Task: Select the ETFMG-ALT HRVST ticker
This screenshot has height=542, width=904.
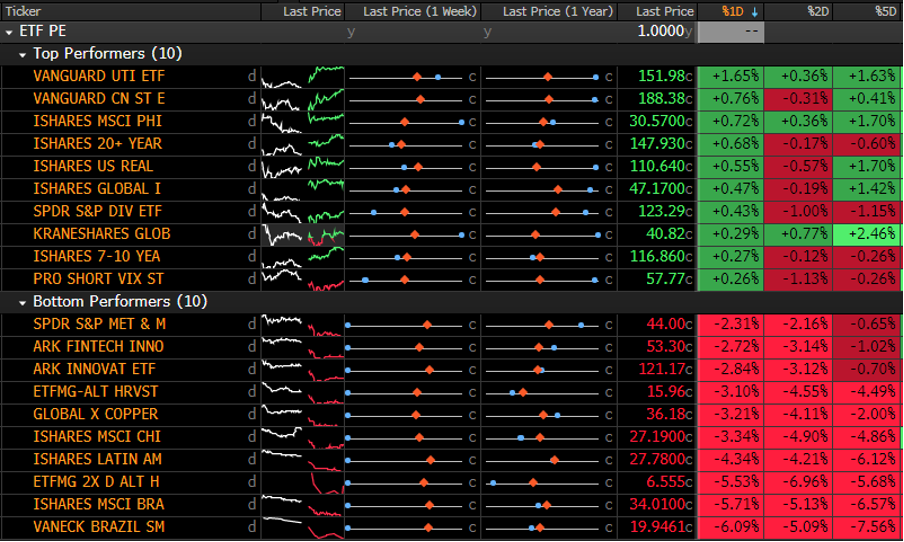Action: point(95,392)
